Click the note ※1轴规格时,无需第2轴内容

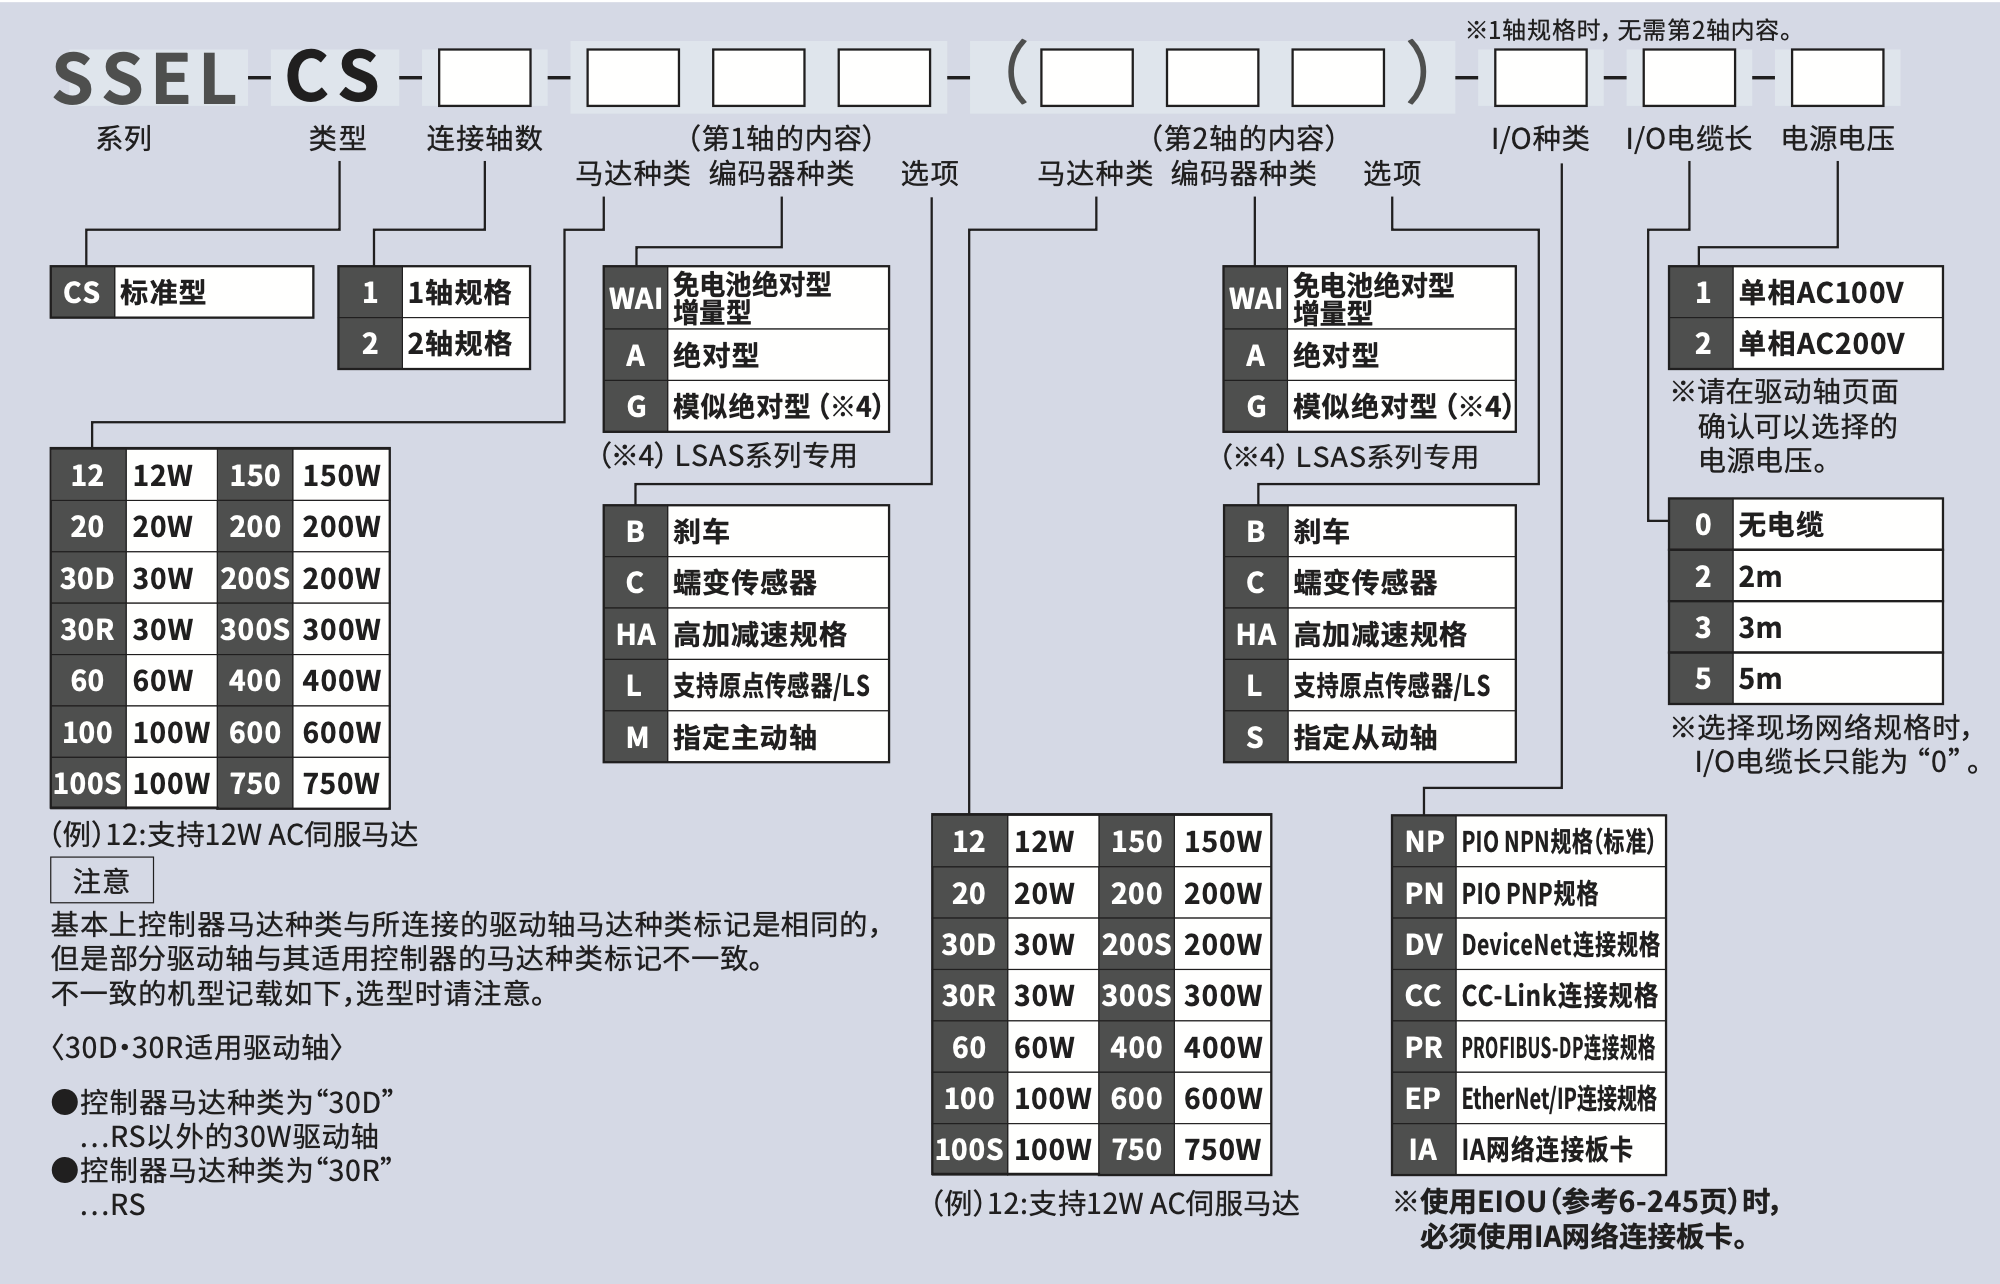click(1630, 30)
